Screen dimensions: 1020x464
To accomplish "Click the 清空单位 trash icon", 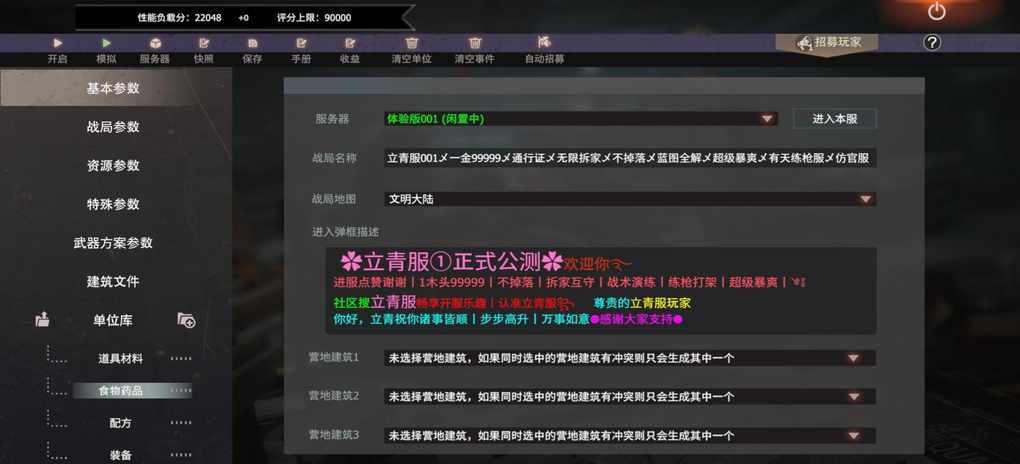I will coord(411,44).
